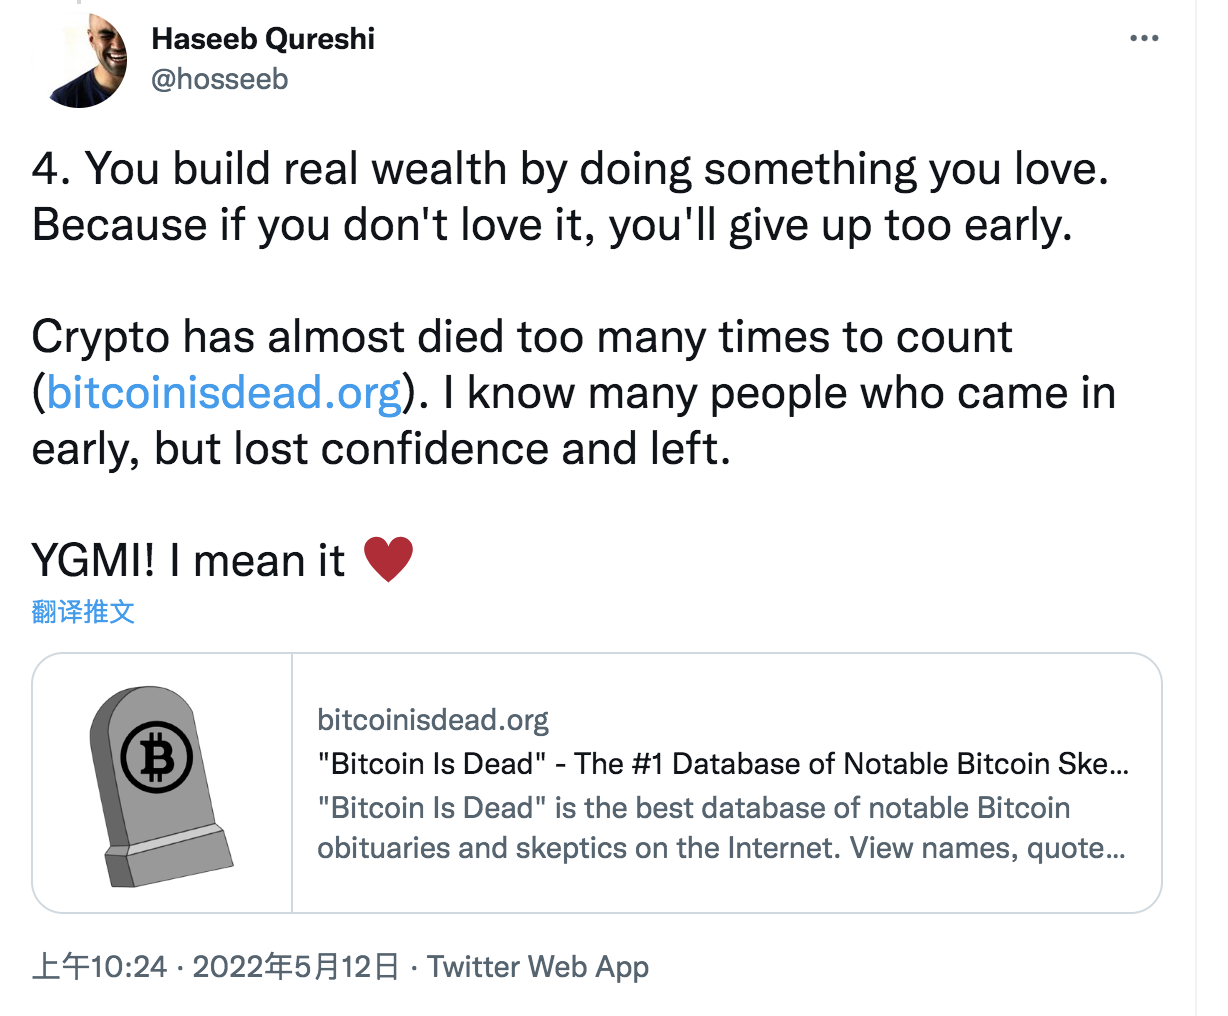Click the Bitcoin symbol on the tombstone
The width and height of the screenshot is (1228, 1016).
click(x=156, y=756)
